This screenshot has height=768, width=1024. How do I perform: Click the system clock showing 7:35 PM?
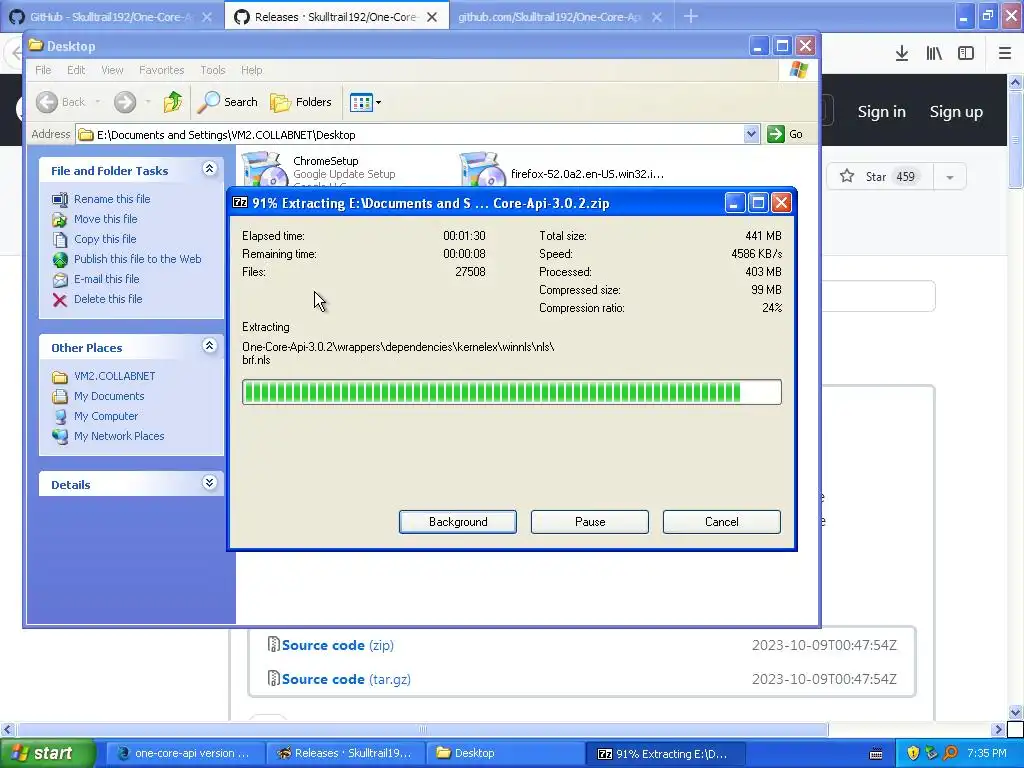point(987,754)
